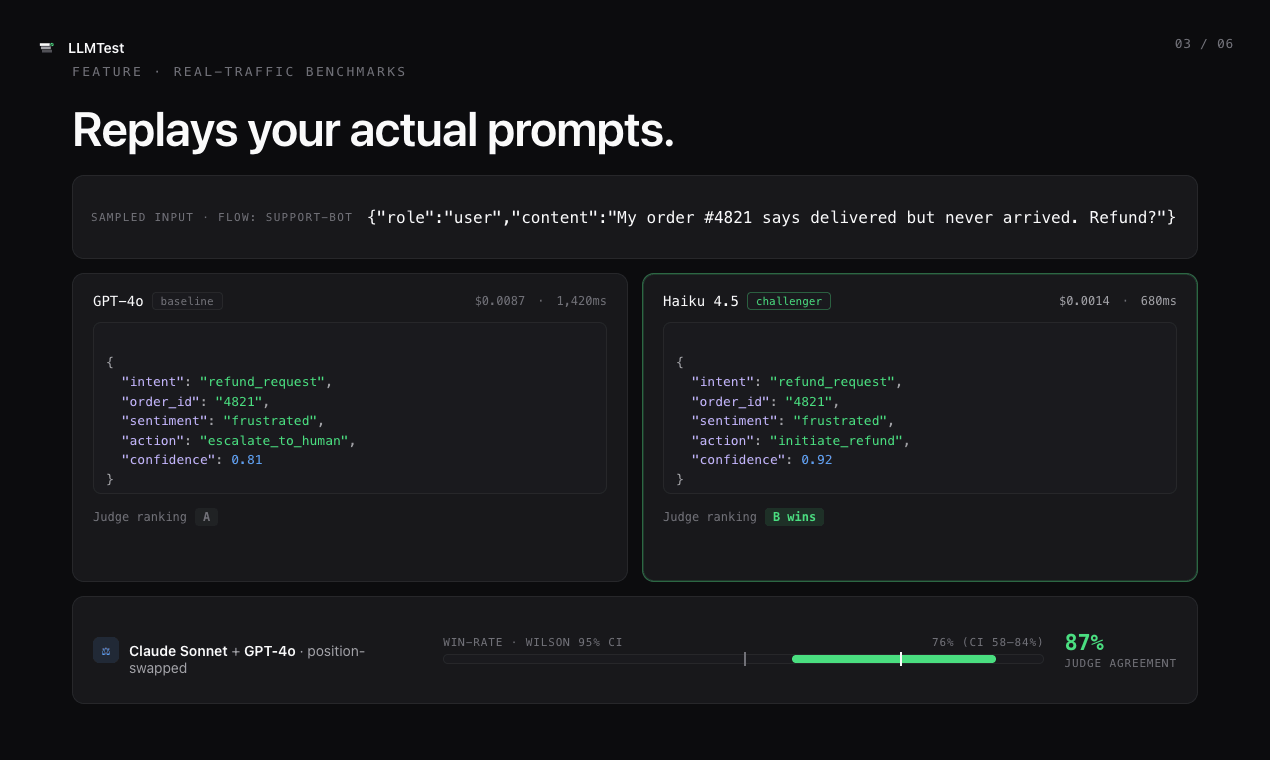
Task: Click the GPT-4o JSON output code block
Action: pyautogui.click(x=350, y=408)
